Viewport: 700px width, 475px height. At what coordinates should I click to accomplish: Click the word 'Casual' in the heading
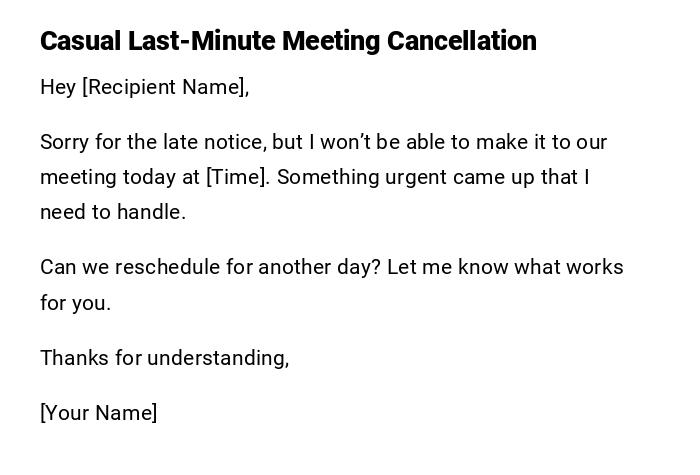81,41
